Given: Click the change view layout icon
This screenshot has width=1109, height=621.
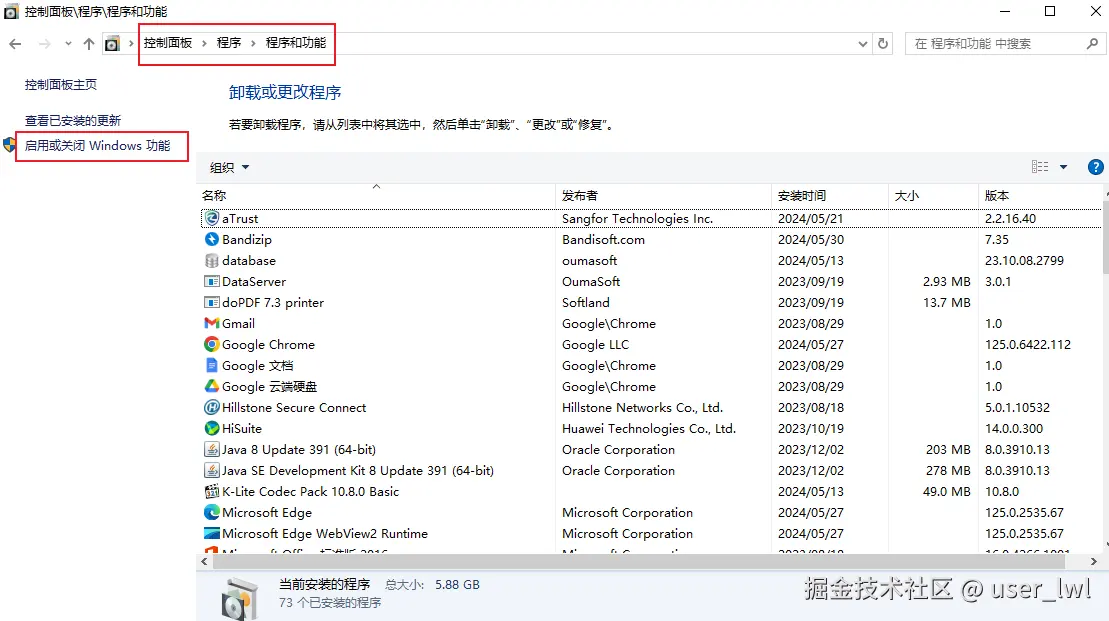Looking at the screenshot, I should point(1040,167).
